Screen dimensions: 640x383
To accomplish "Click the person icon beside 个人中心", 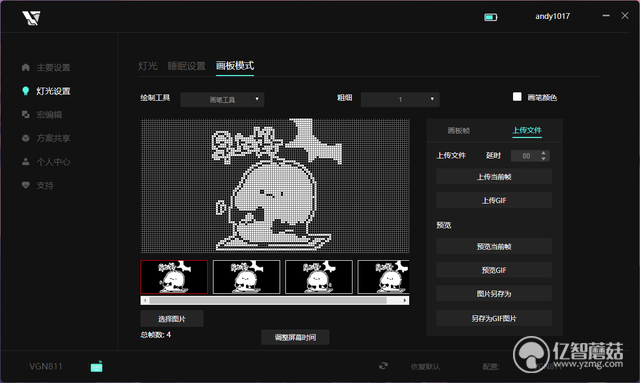I will (26, 162).
